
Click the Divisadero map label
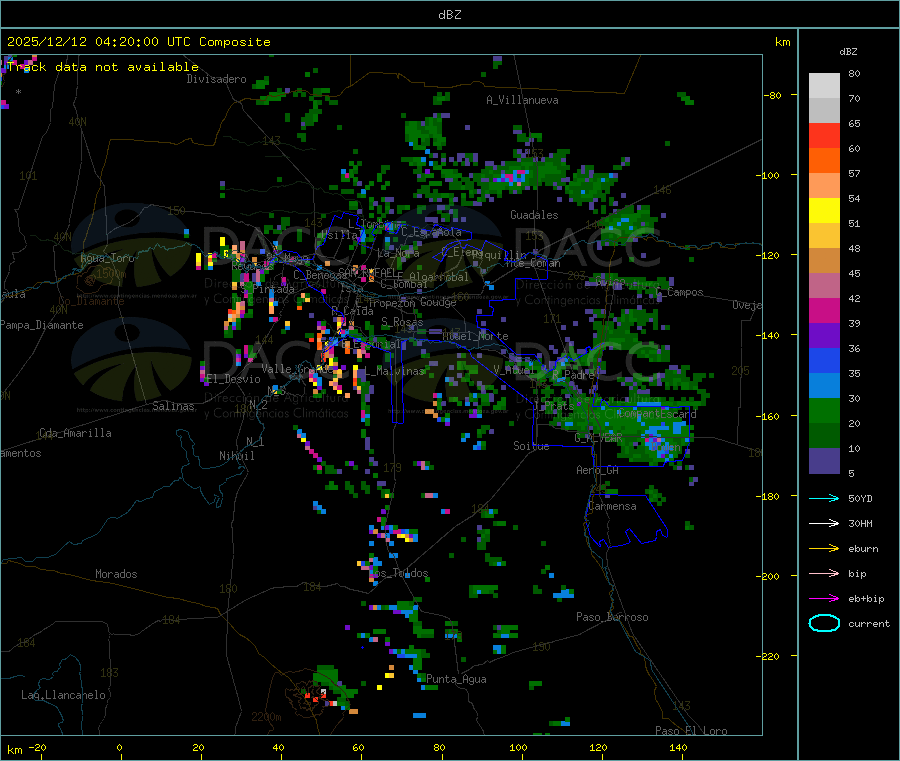click(x=216, y=79)
